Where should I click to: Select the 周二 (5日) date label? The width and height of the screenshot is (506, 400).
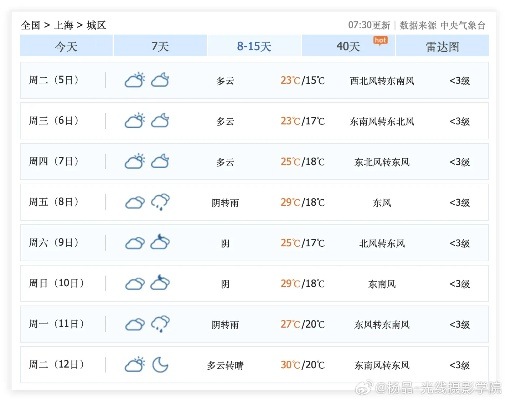(x=54, y=80)
